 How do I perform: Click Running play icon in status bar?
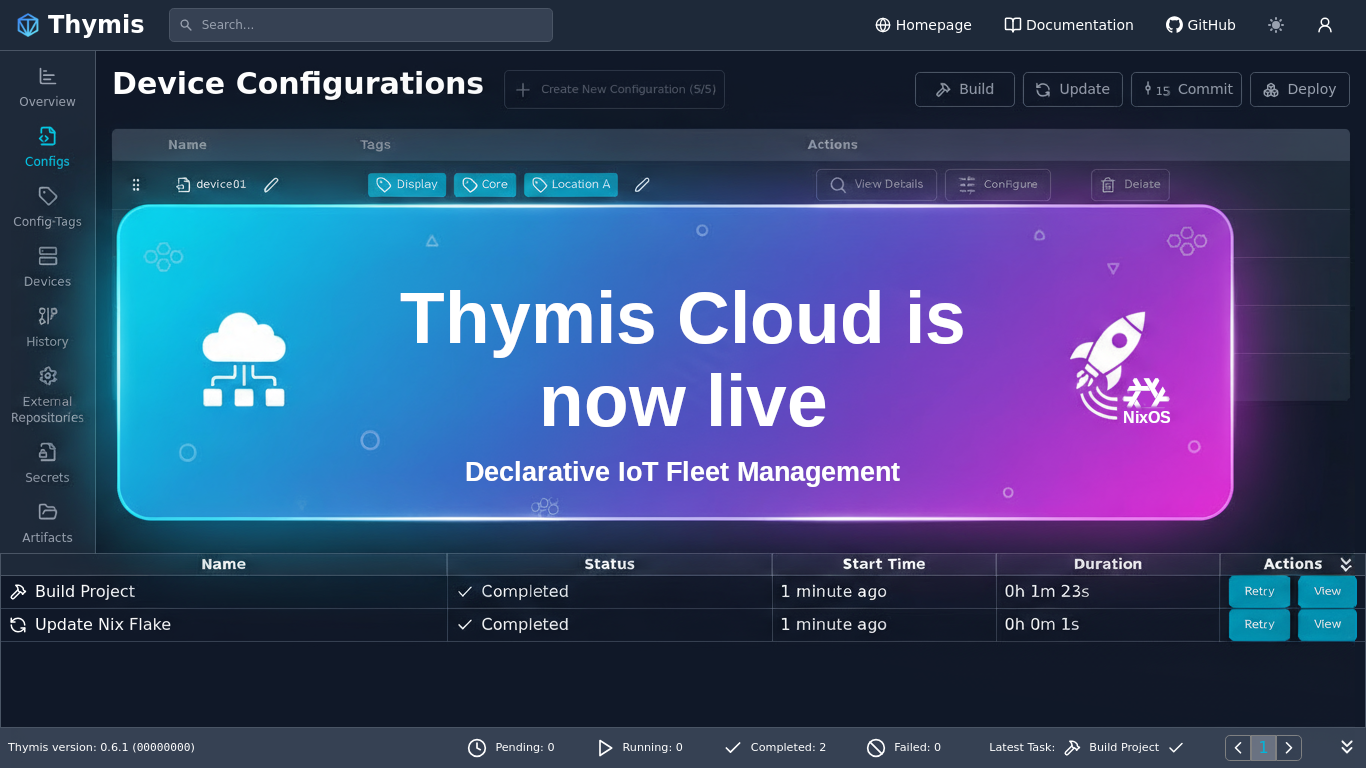point(604,748)
